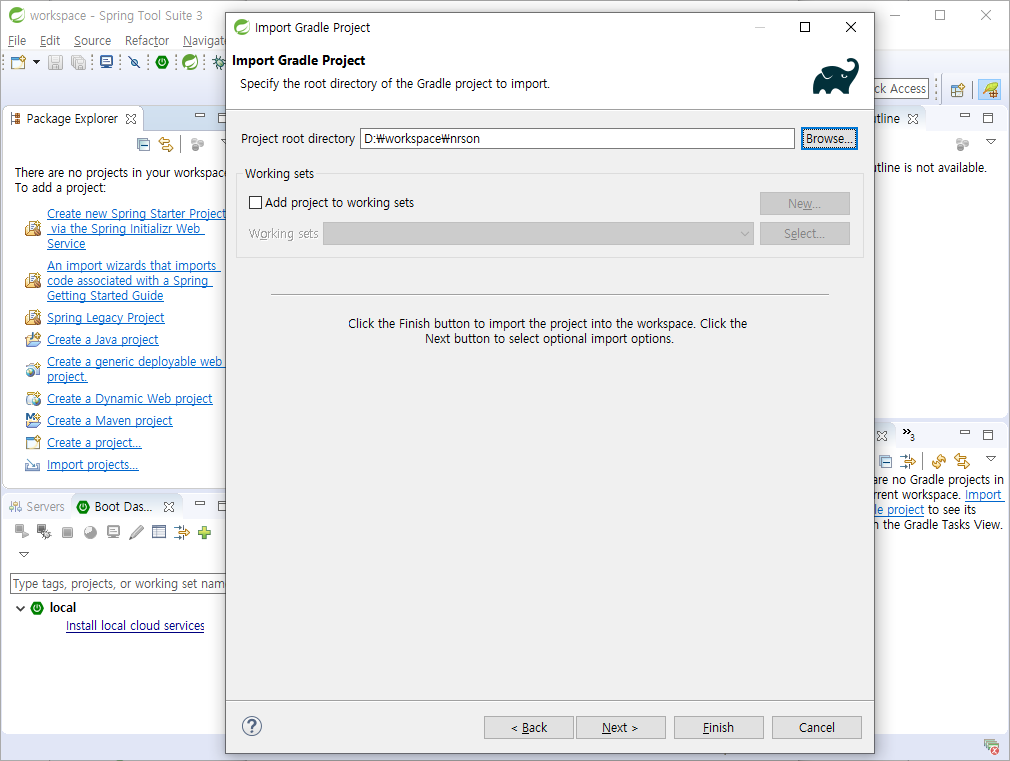Click the status bar icon at bottom right

coord(991,746)
